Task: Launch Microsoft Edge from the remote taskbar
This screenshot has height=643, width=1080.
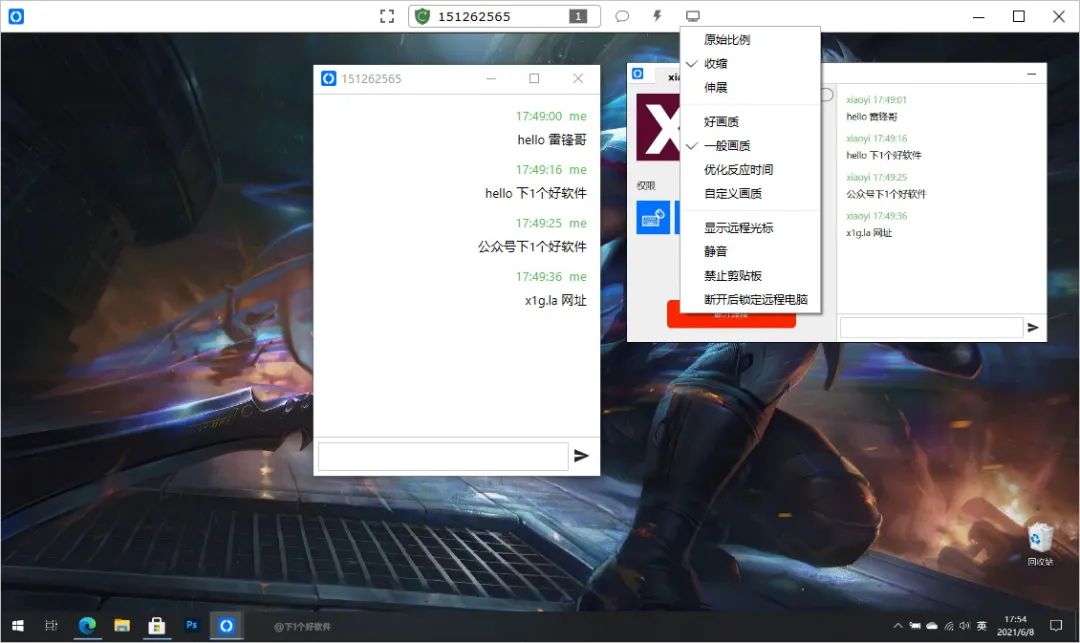Action: point(87,625)
